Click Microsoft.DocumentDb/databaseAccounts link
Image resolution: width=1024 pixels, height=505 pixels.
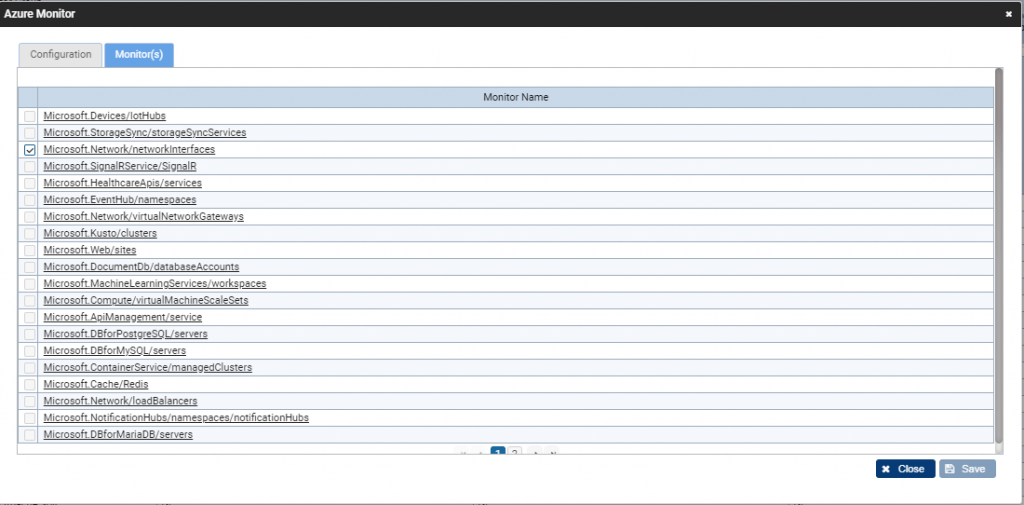[141, 267]
